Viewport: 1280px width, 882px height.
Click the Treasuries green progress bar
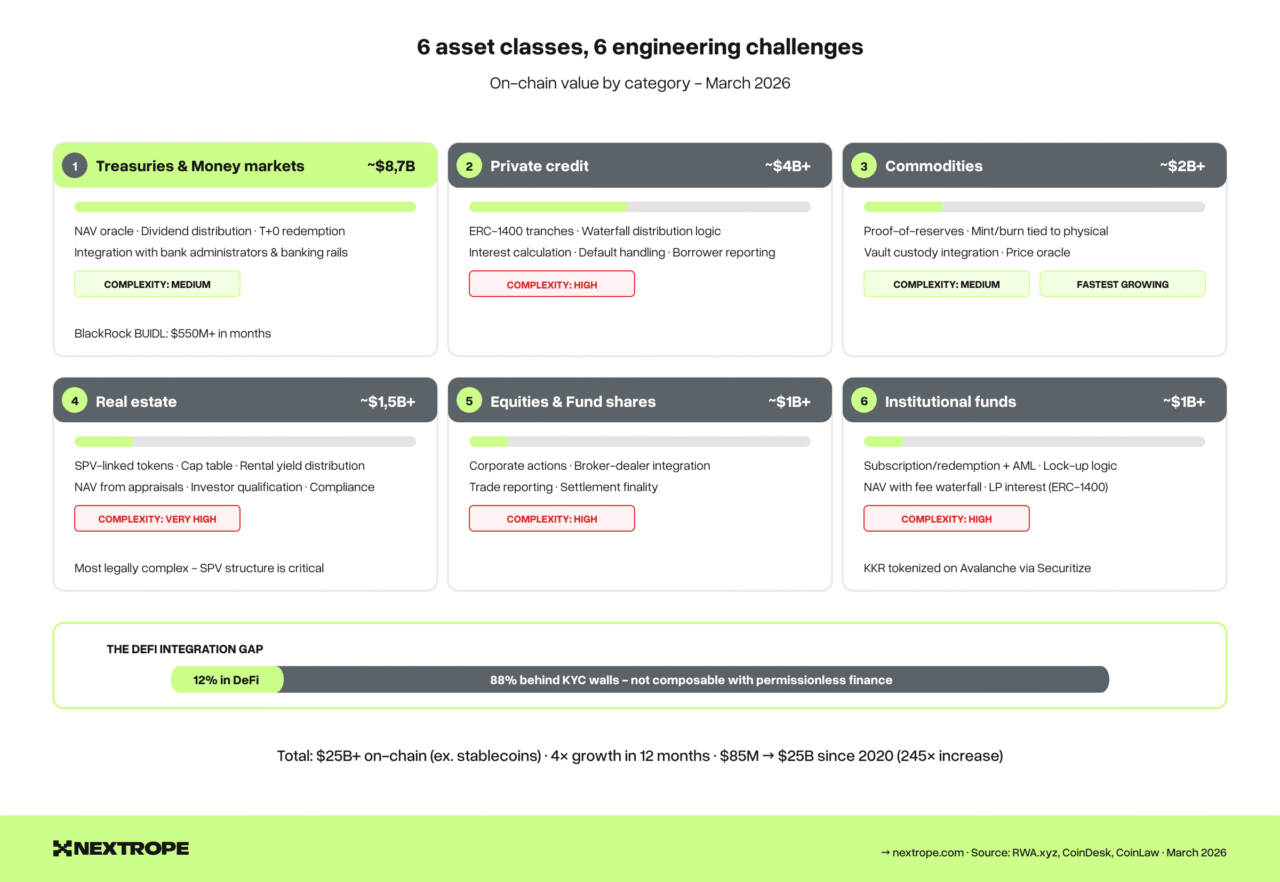click(x=245, y=207)
